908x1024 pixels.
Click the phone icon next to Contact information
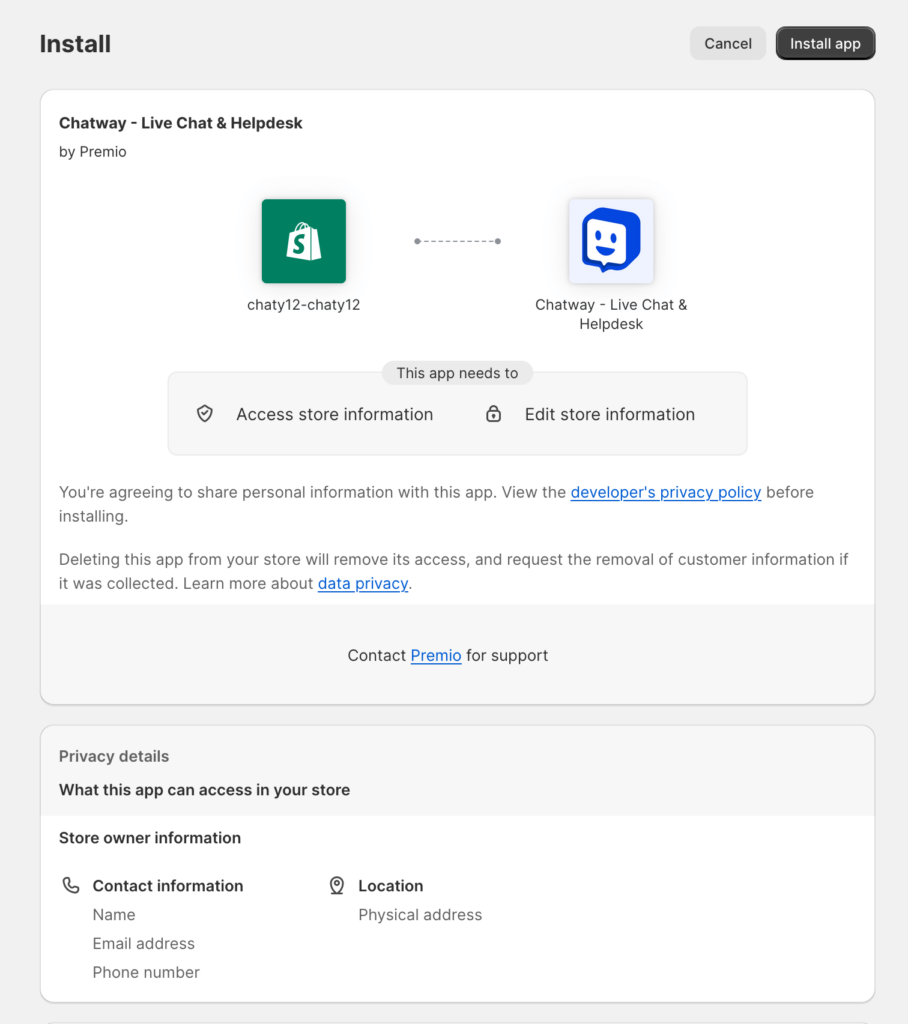(x=71, y=886)
